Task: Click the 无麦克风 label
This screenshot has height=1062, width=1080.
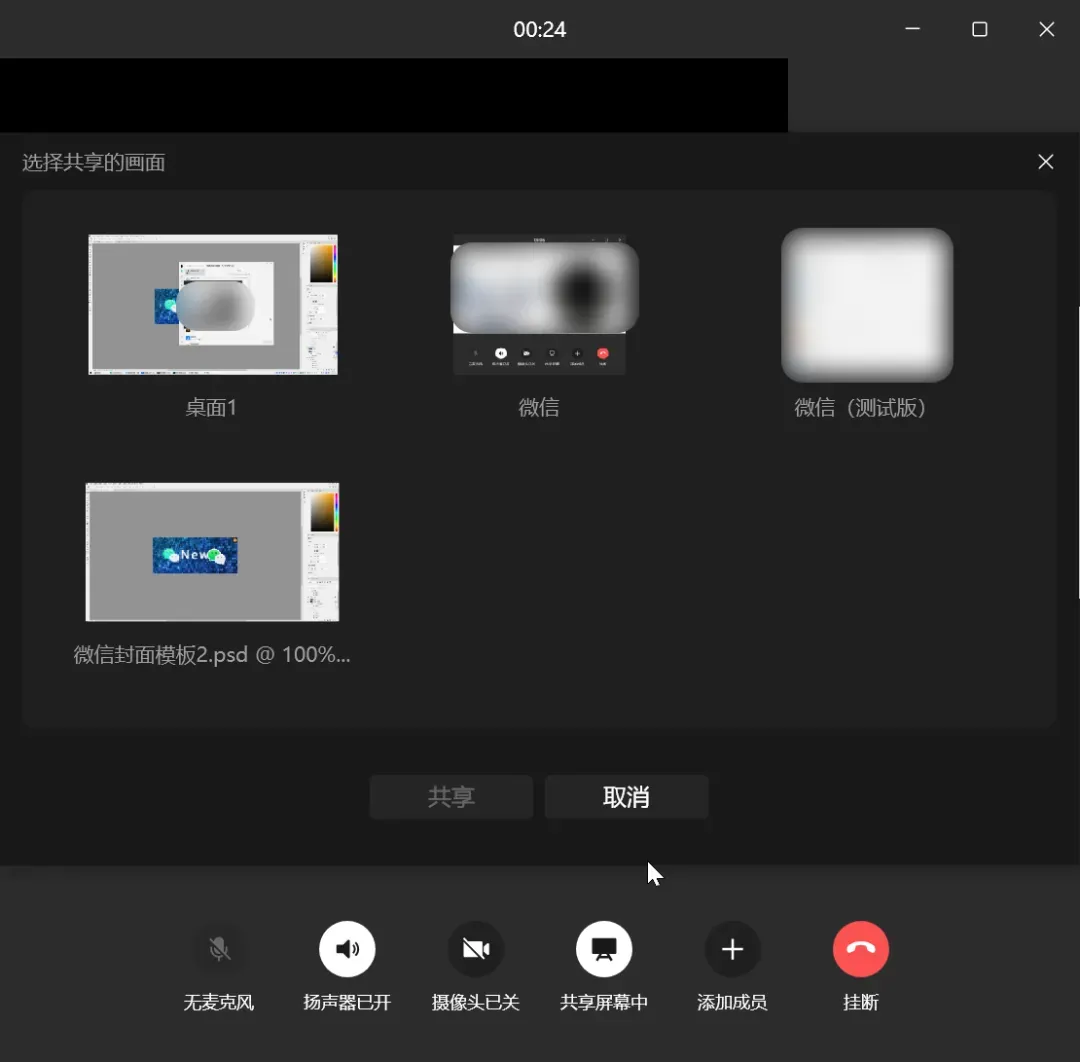Action: [219, 1002]
